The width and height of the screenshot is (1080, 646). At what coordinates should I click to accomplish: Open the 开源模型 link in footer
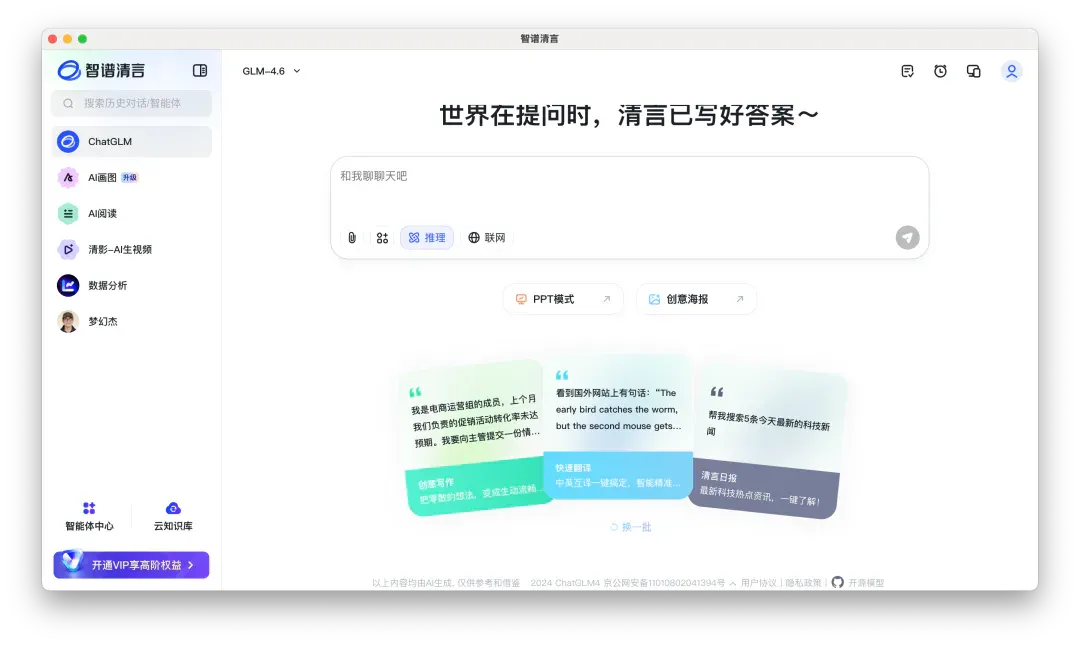(866, 583)
